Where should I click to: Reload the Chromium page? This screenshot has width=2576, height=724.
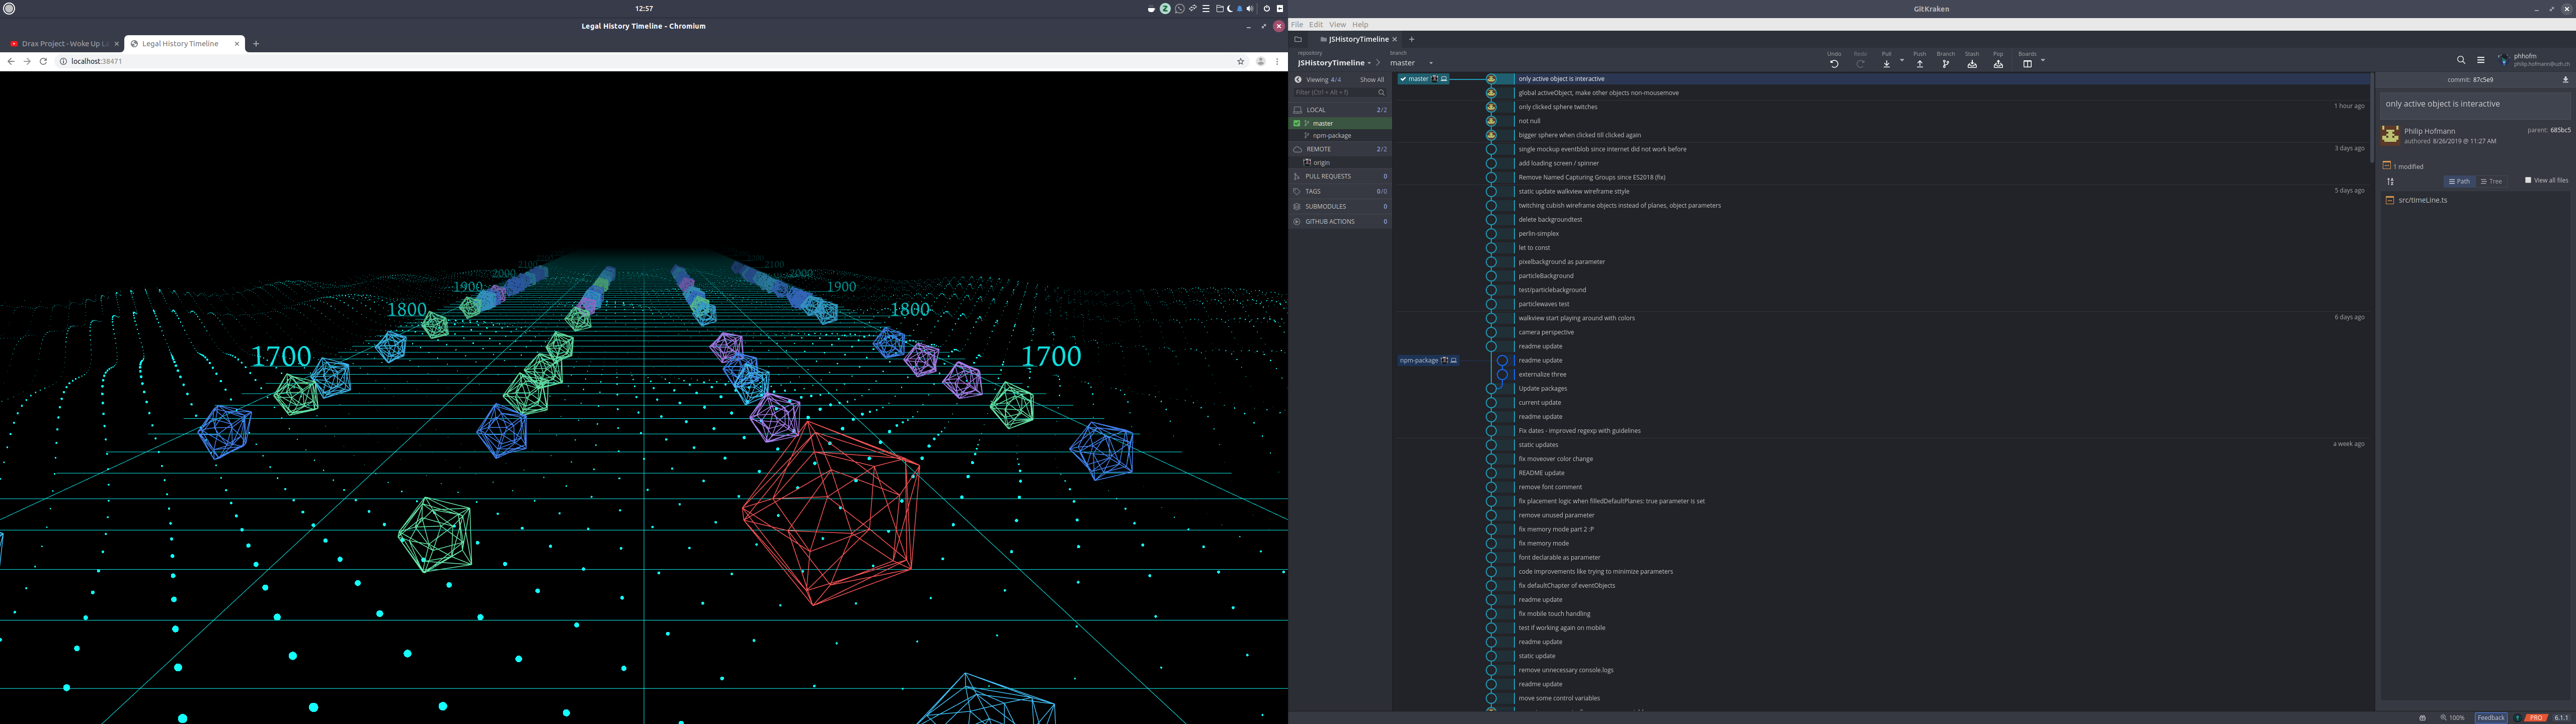43,61
